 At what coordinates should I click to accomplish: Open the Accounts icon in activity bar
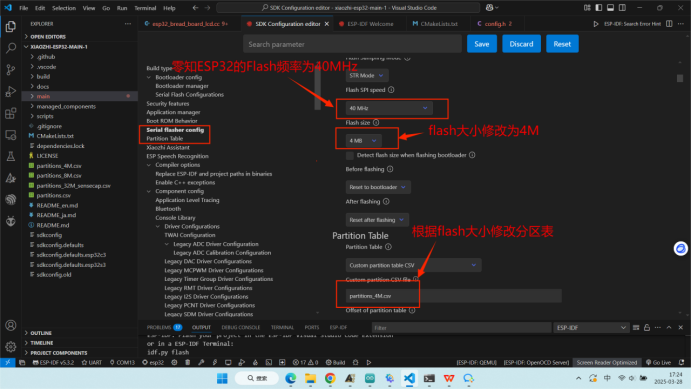coord(11,325)
